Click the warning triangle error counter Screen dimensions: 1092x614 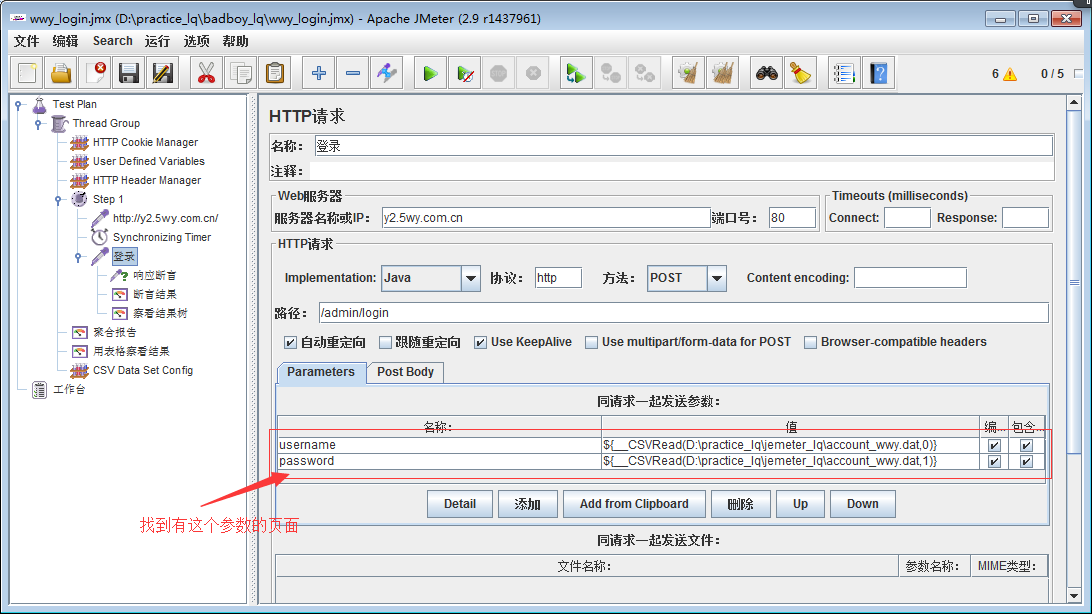(x=1009, y=74)
